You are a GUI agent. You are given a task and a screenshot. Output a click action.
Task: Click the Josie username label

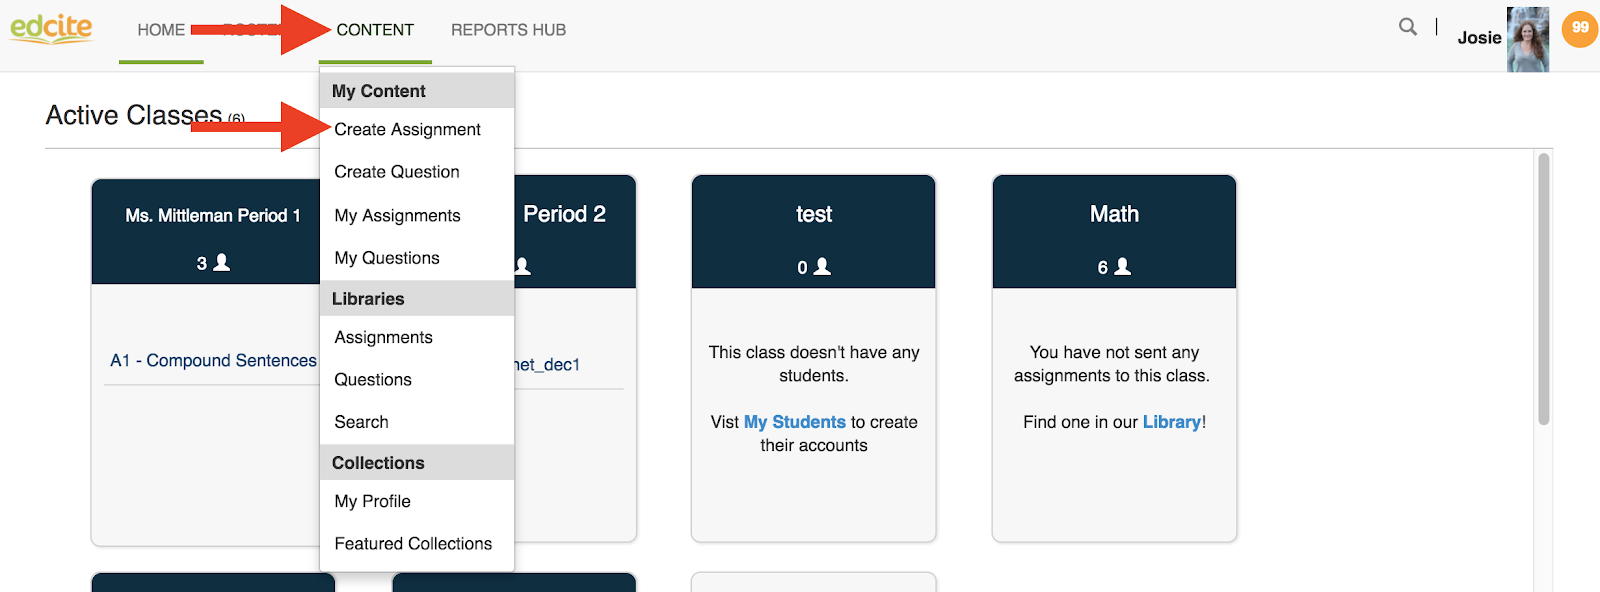point(1479,38)
